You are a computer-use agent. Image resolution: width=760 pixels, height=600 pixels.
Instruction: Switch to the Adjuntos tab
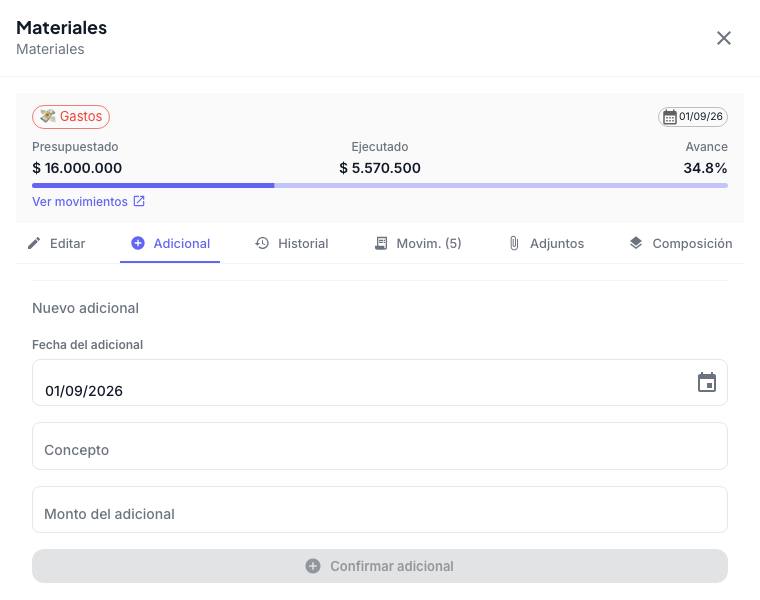547,243
